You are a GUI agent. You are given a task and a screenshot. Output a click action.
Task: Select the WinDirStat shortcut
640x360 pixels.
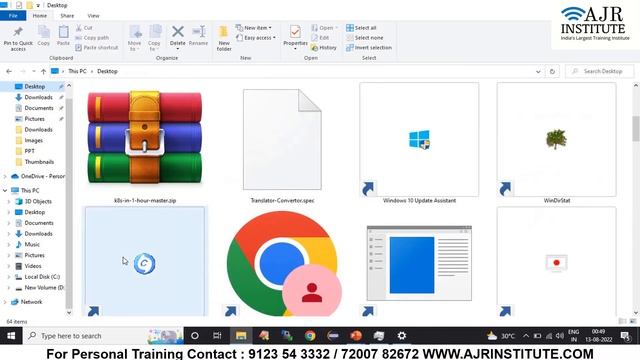tap(556, 144)
